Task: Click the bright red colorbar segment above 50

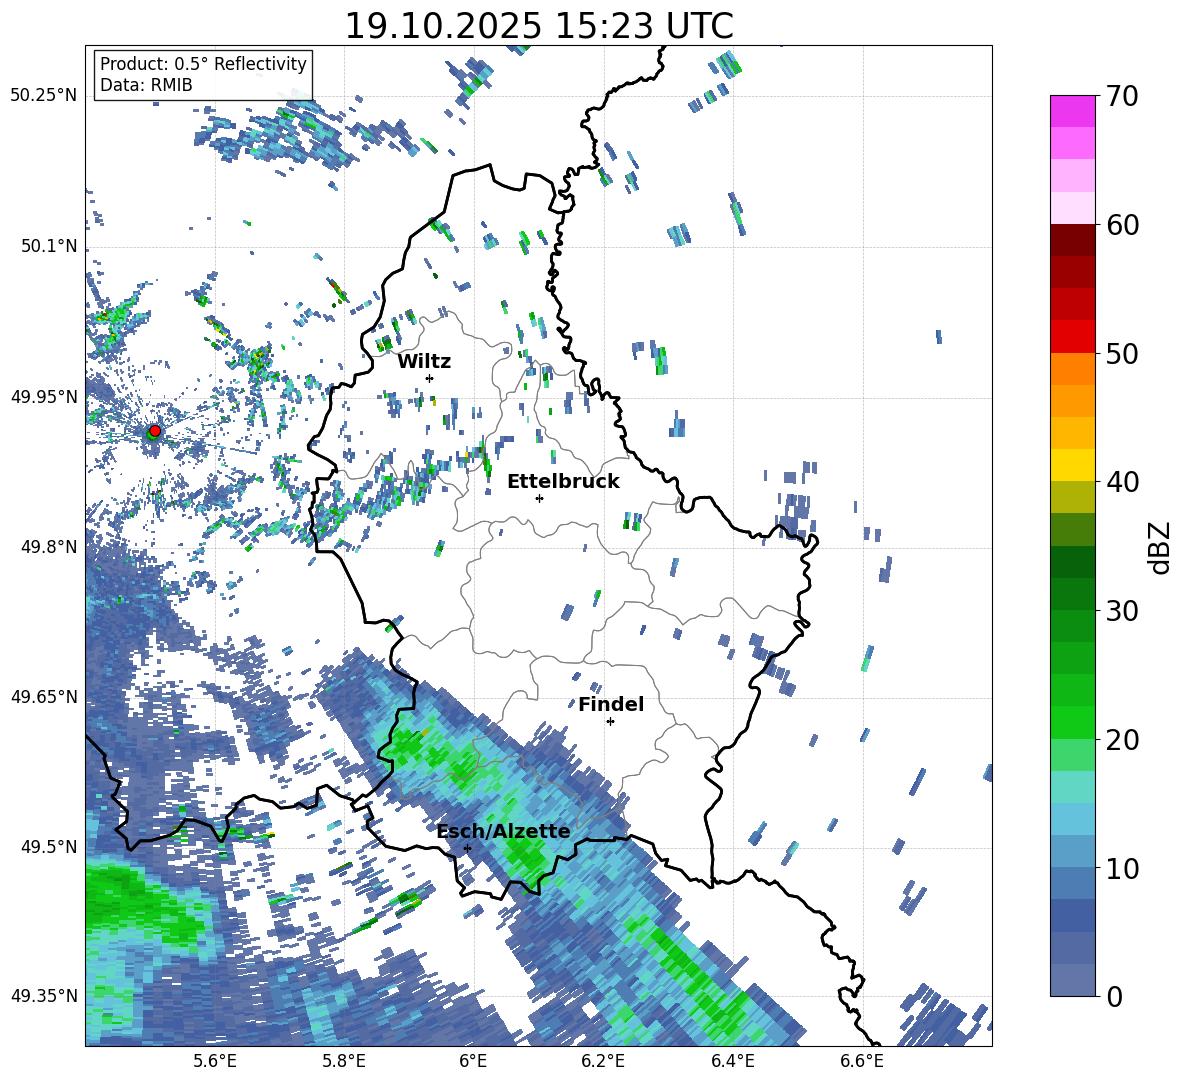Action: (1072, 337)
